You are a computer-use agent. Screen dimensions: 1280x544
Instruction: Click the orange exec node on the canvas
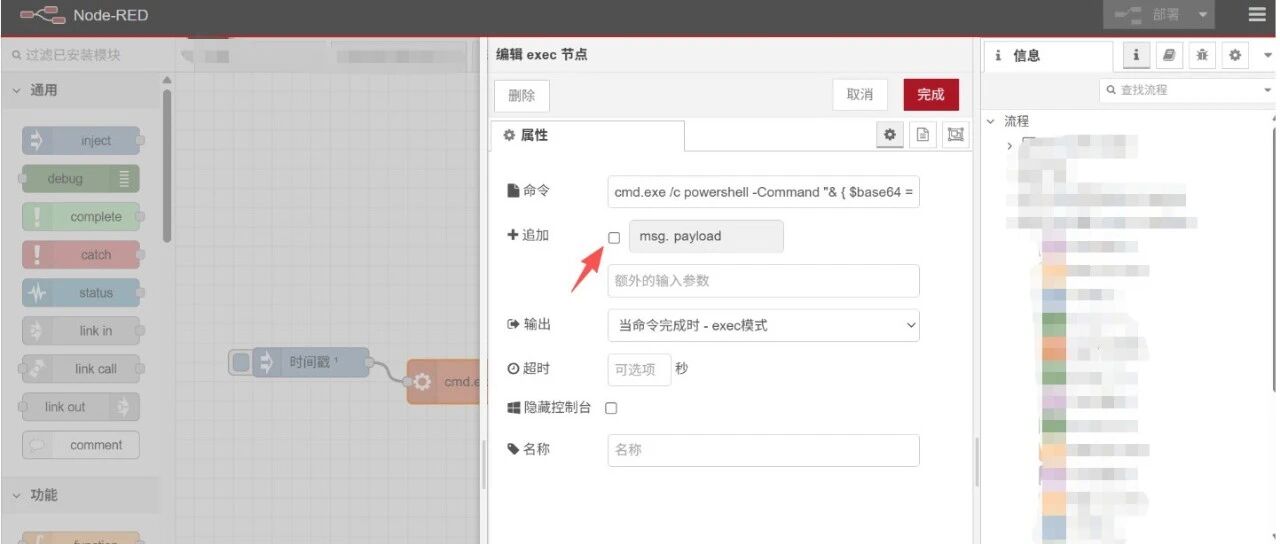pyautogui.click(x=445, y=382)
